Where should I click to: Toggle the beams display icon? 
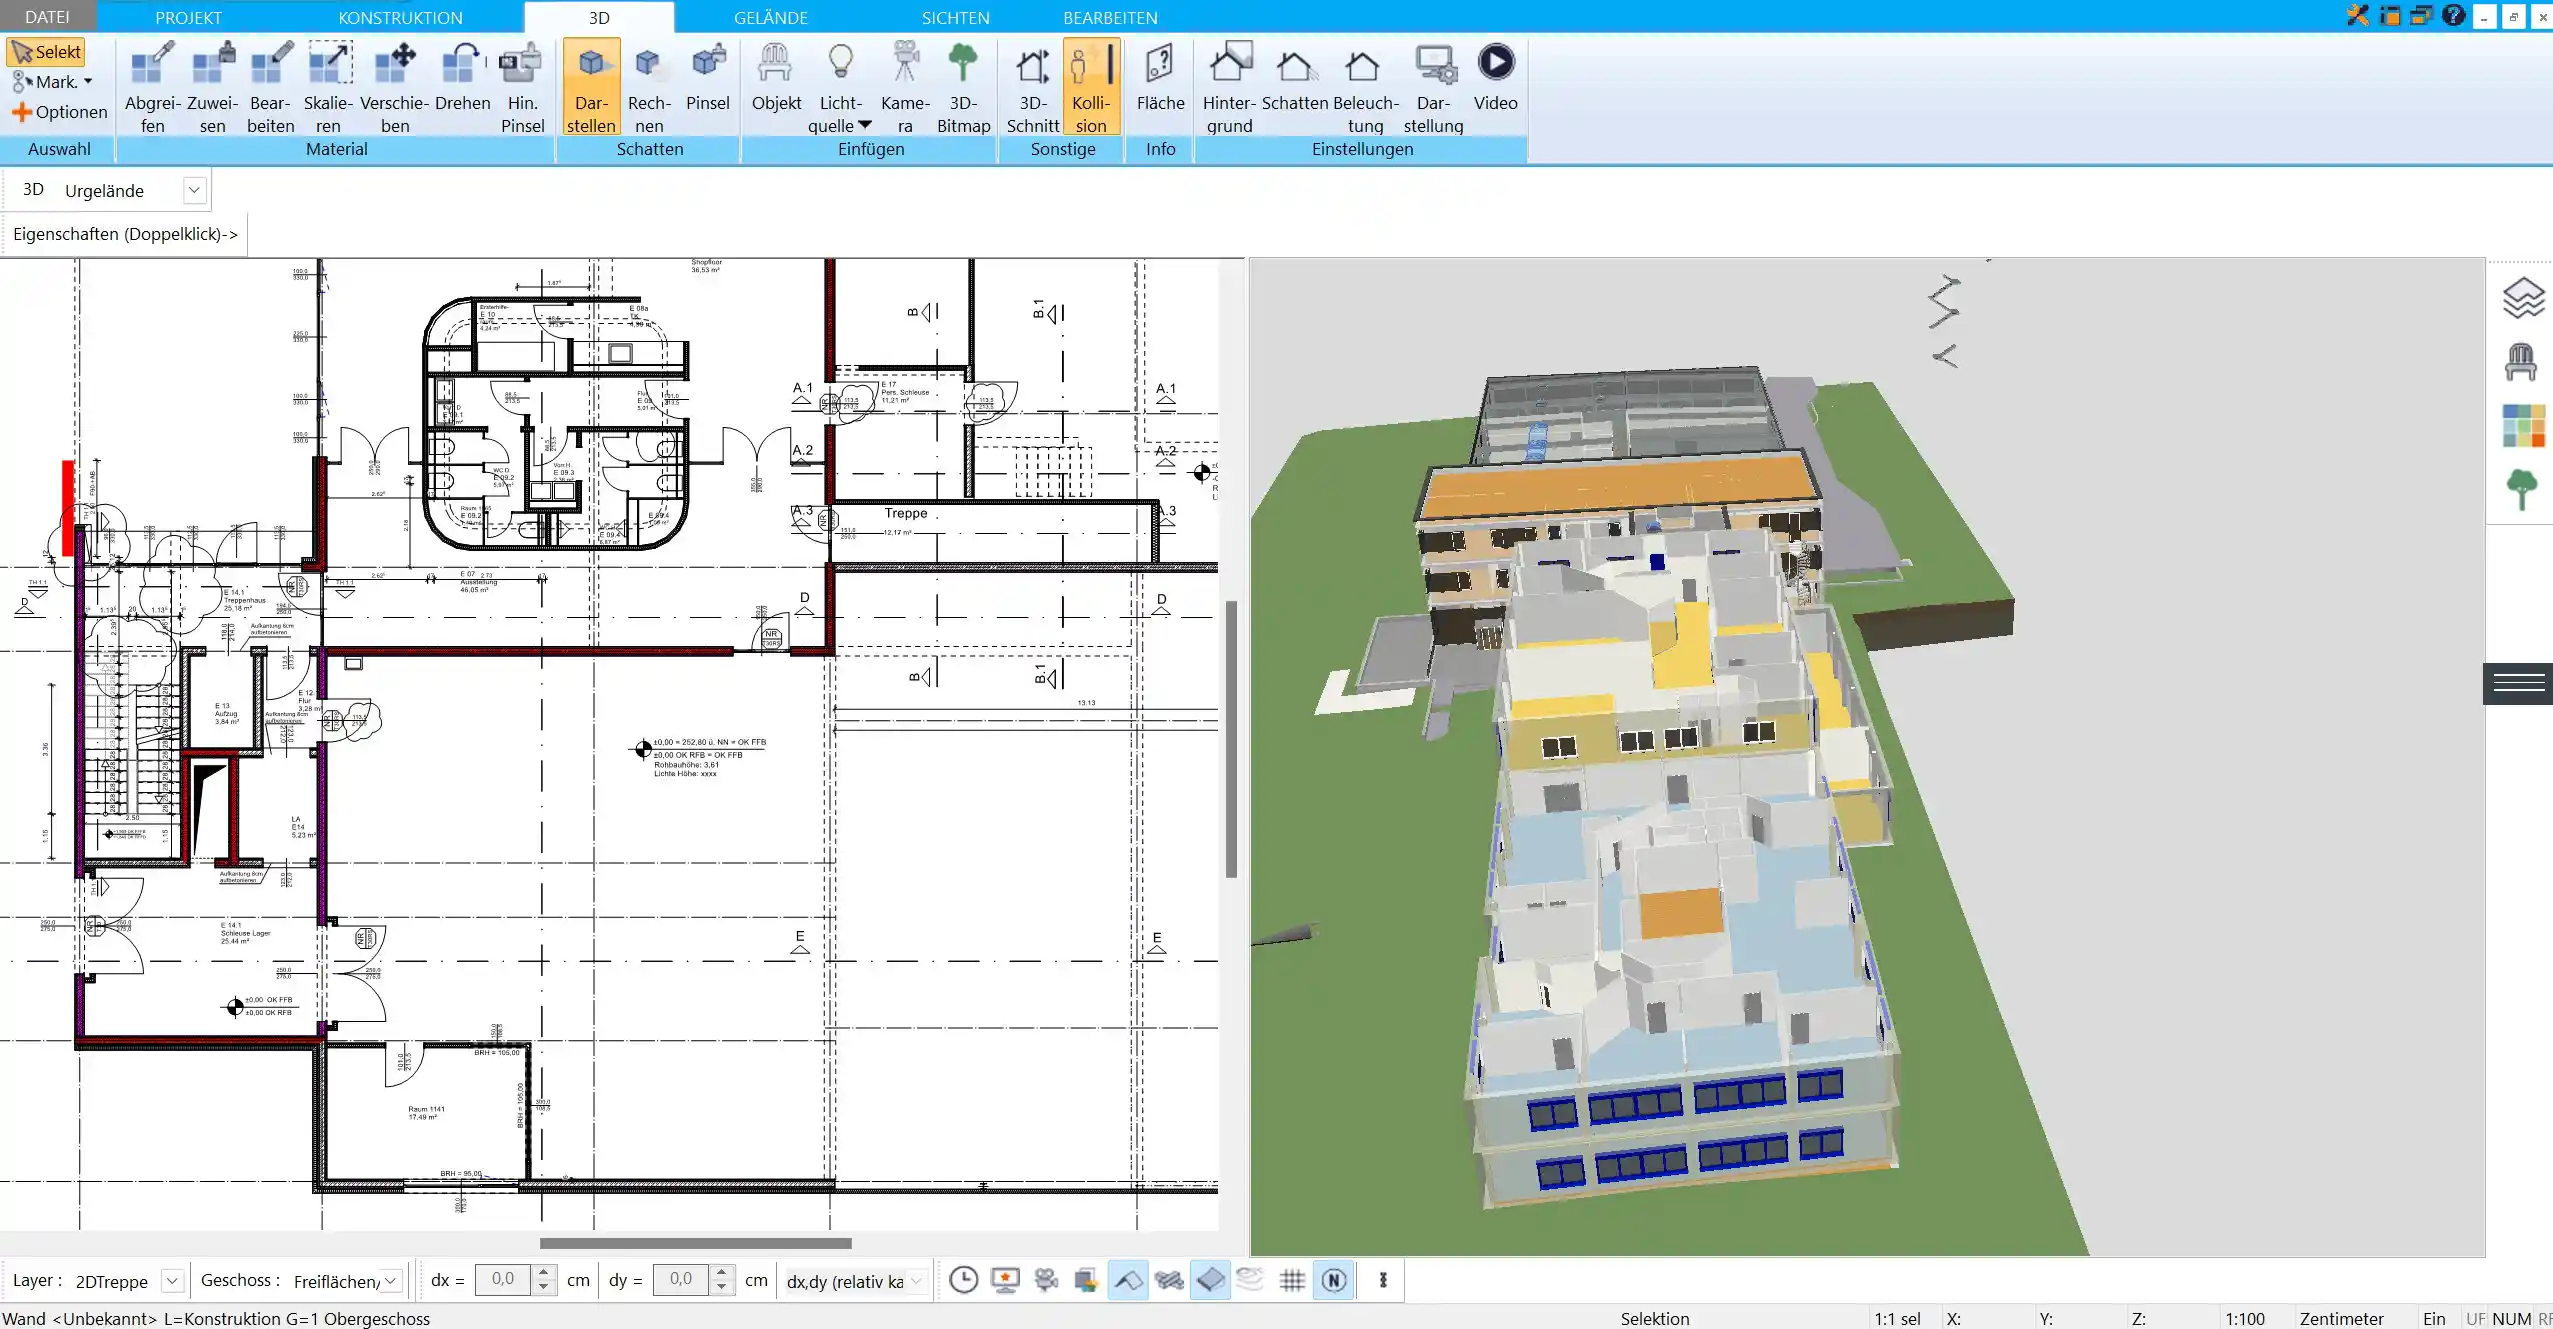(1169, 1280)
